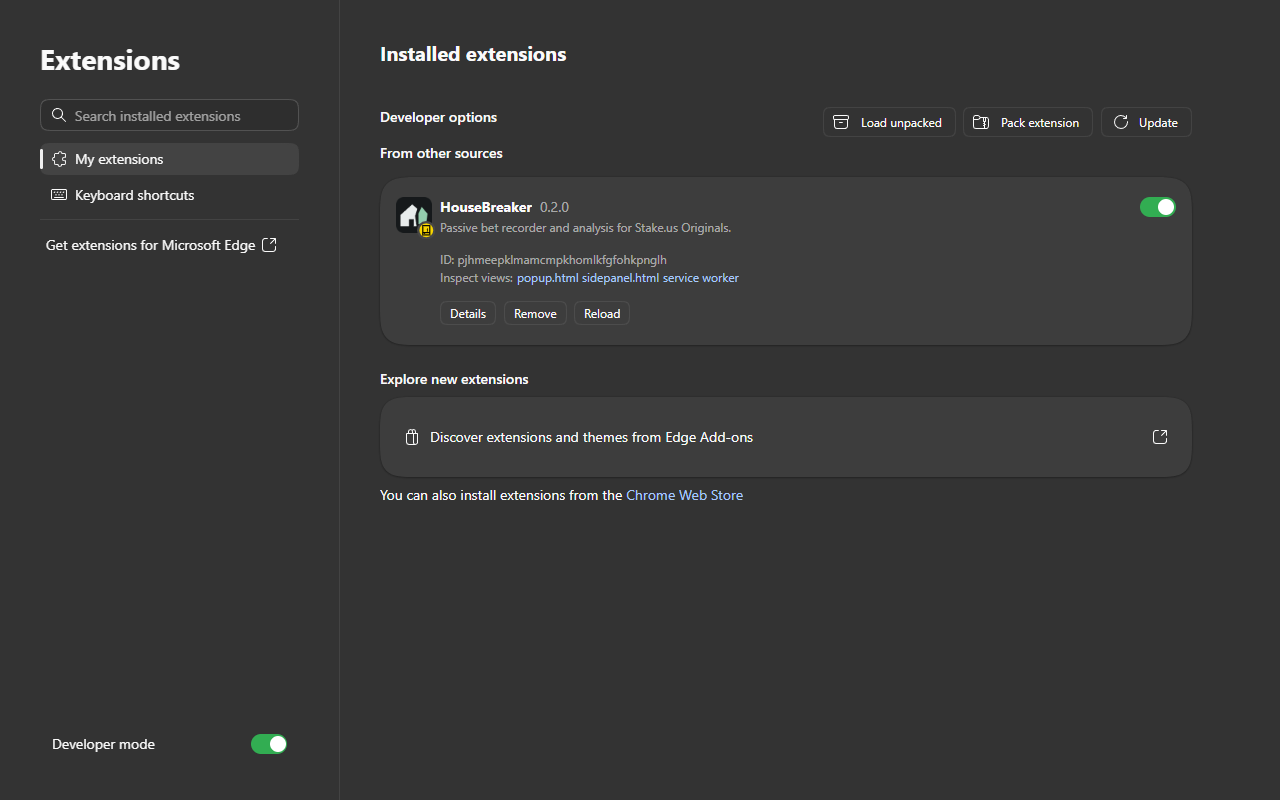The height and width of the screenshot is (800, 1280).
Task: Click the magnifier icon in the search box
Action: click(x=59, y=115)
